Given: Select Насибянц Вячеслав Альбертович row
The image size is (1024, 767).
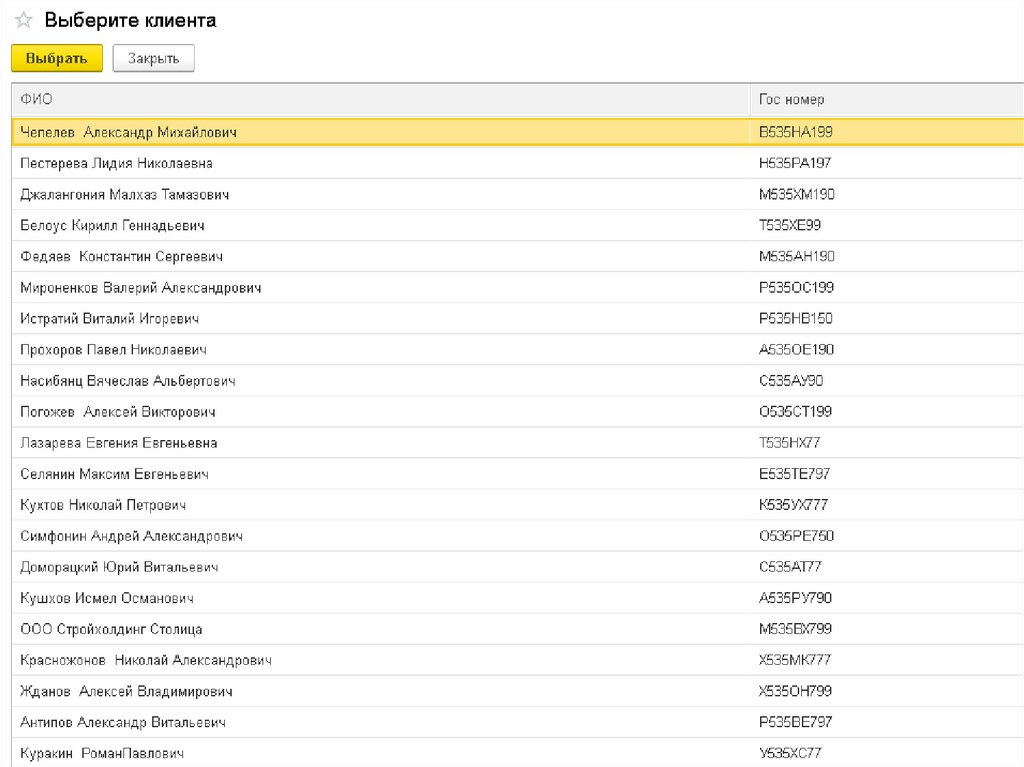Looking at the screenshot, I should (128, 381).
